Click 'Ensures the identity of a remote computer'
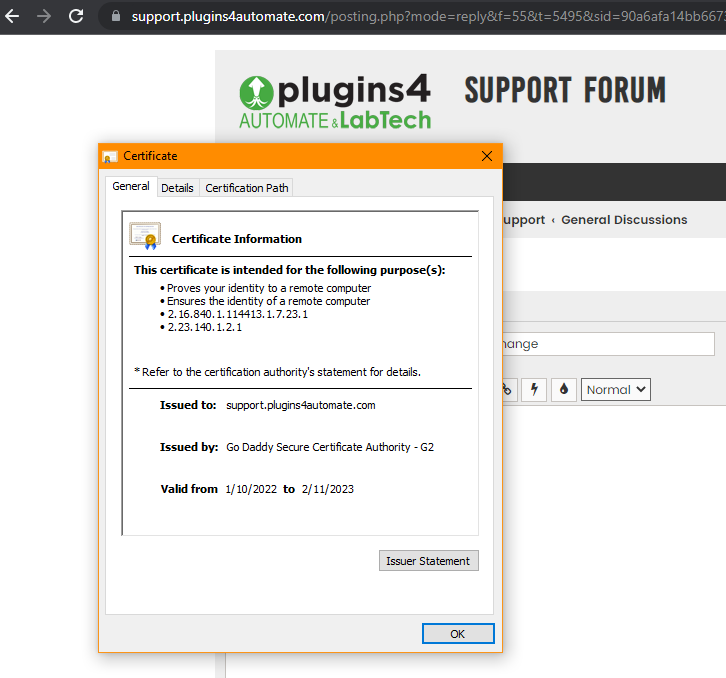726x678 pixels. point(269,301)
